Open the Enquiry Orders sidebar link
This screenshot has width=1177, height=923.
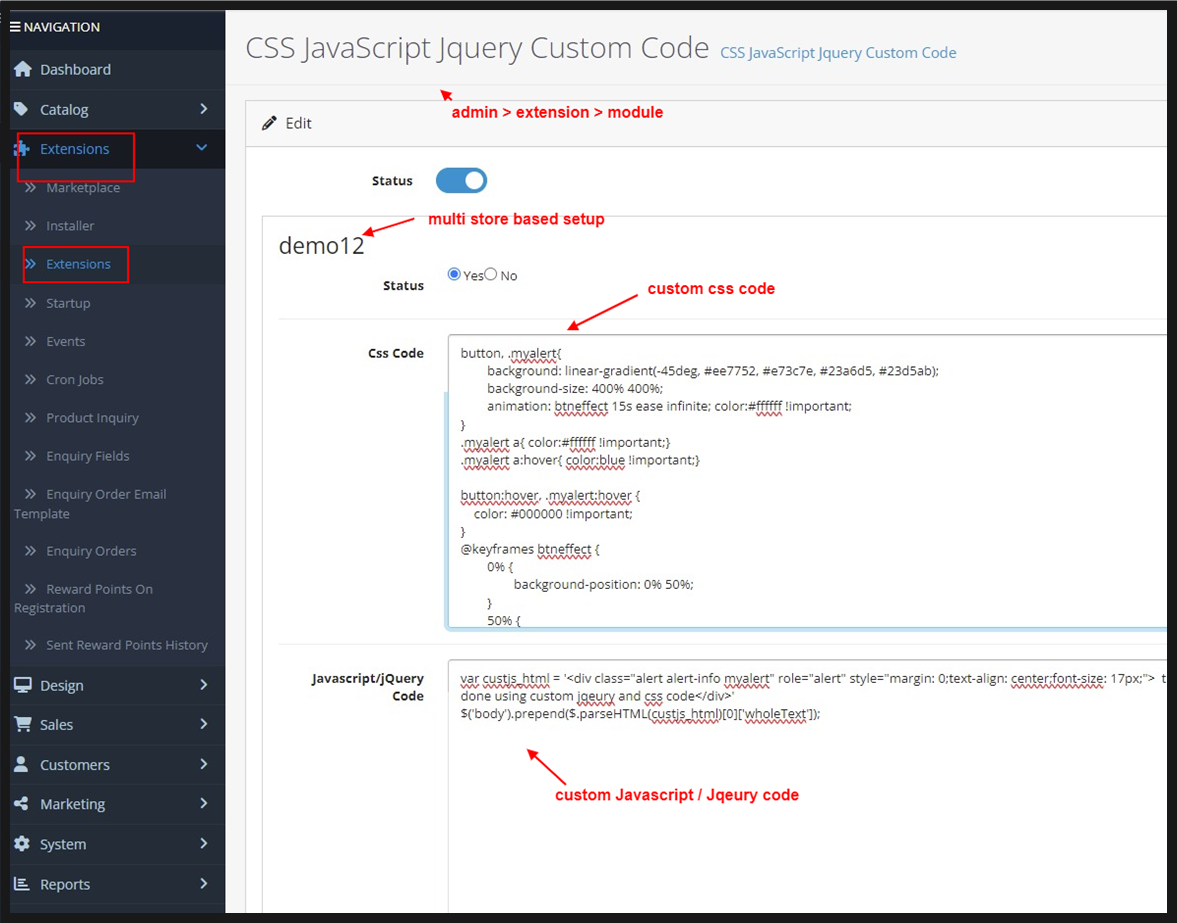[91, 551]
